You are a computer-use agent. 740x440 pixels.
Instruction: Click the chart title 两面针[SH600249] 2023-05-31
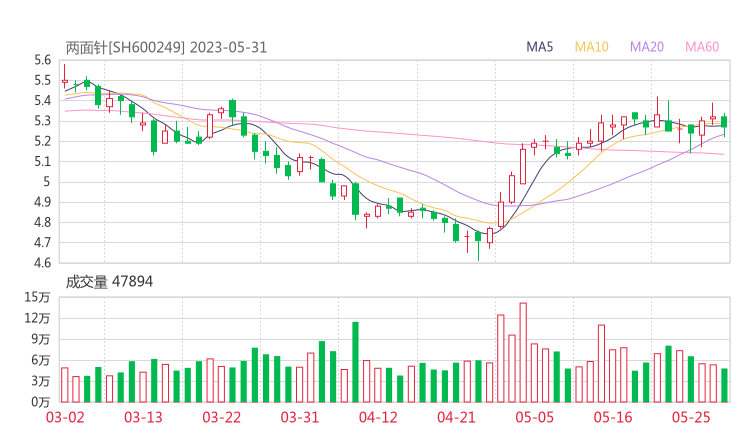click(x=166, y=47)
